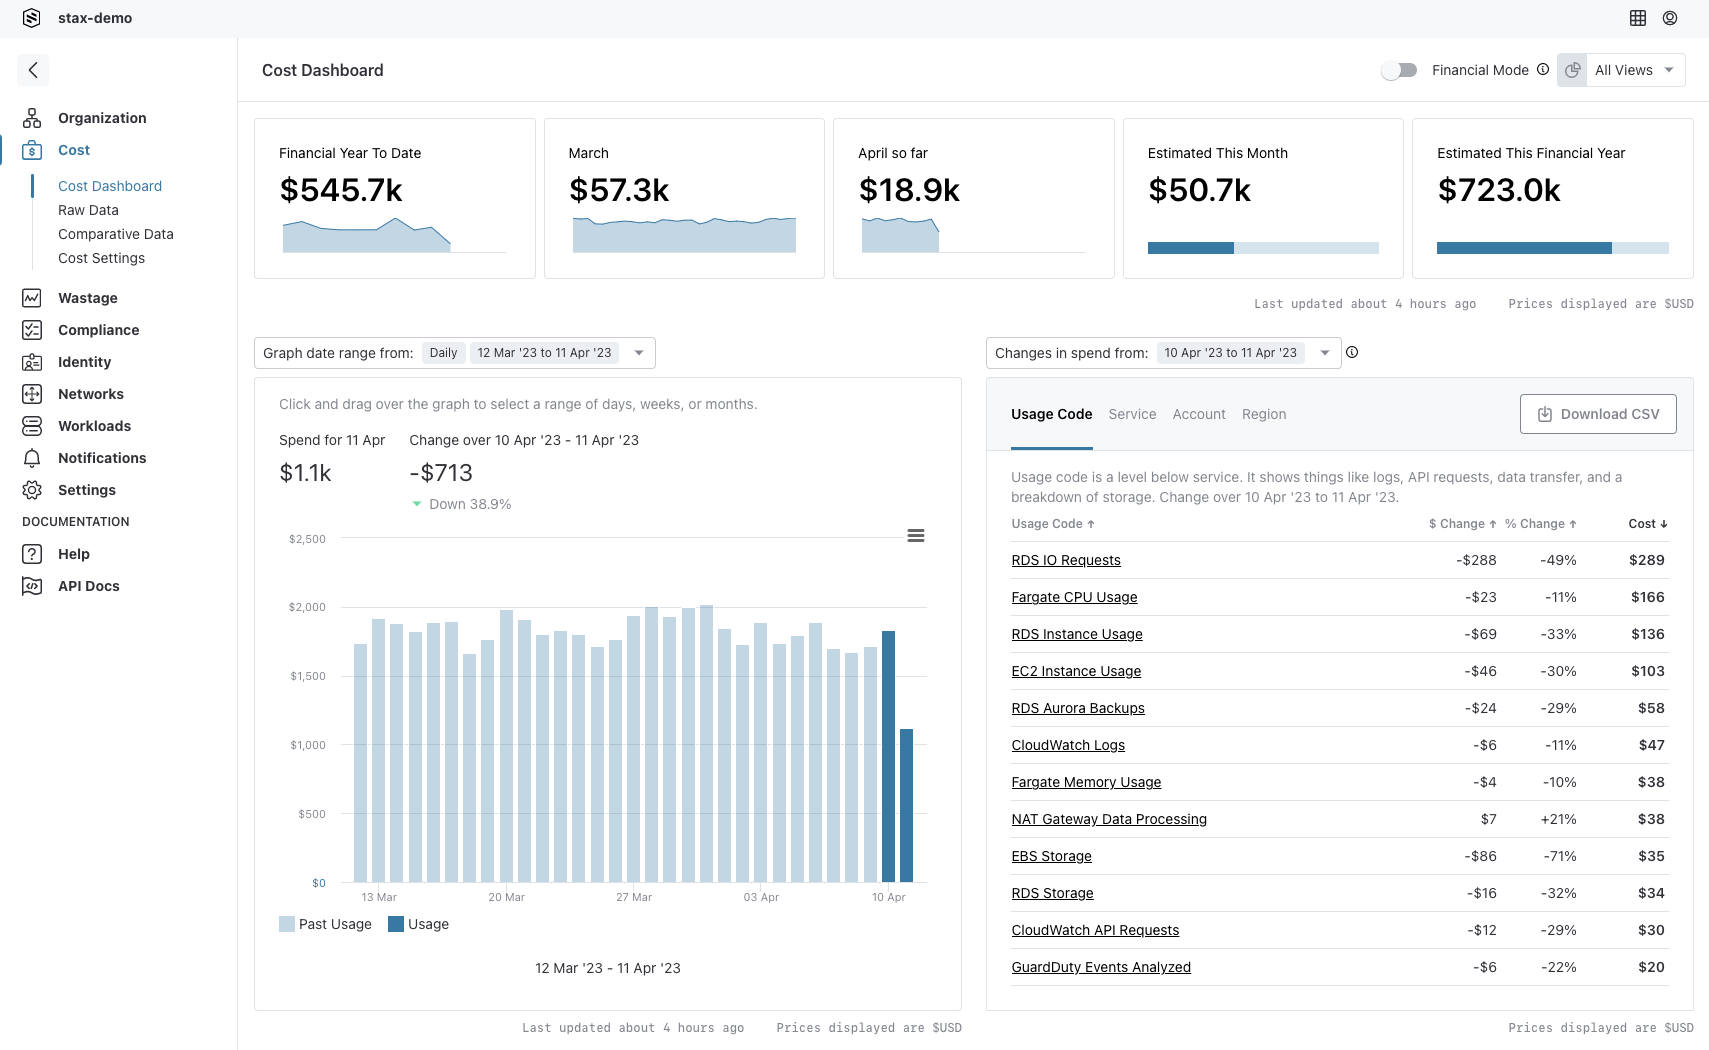Sort by Usage Code column
Viewport: 1709px width, 1050px height.
tap(1053, 524)
